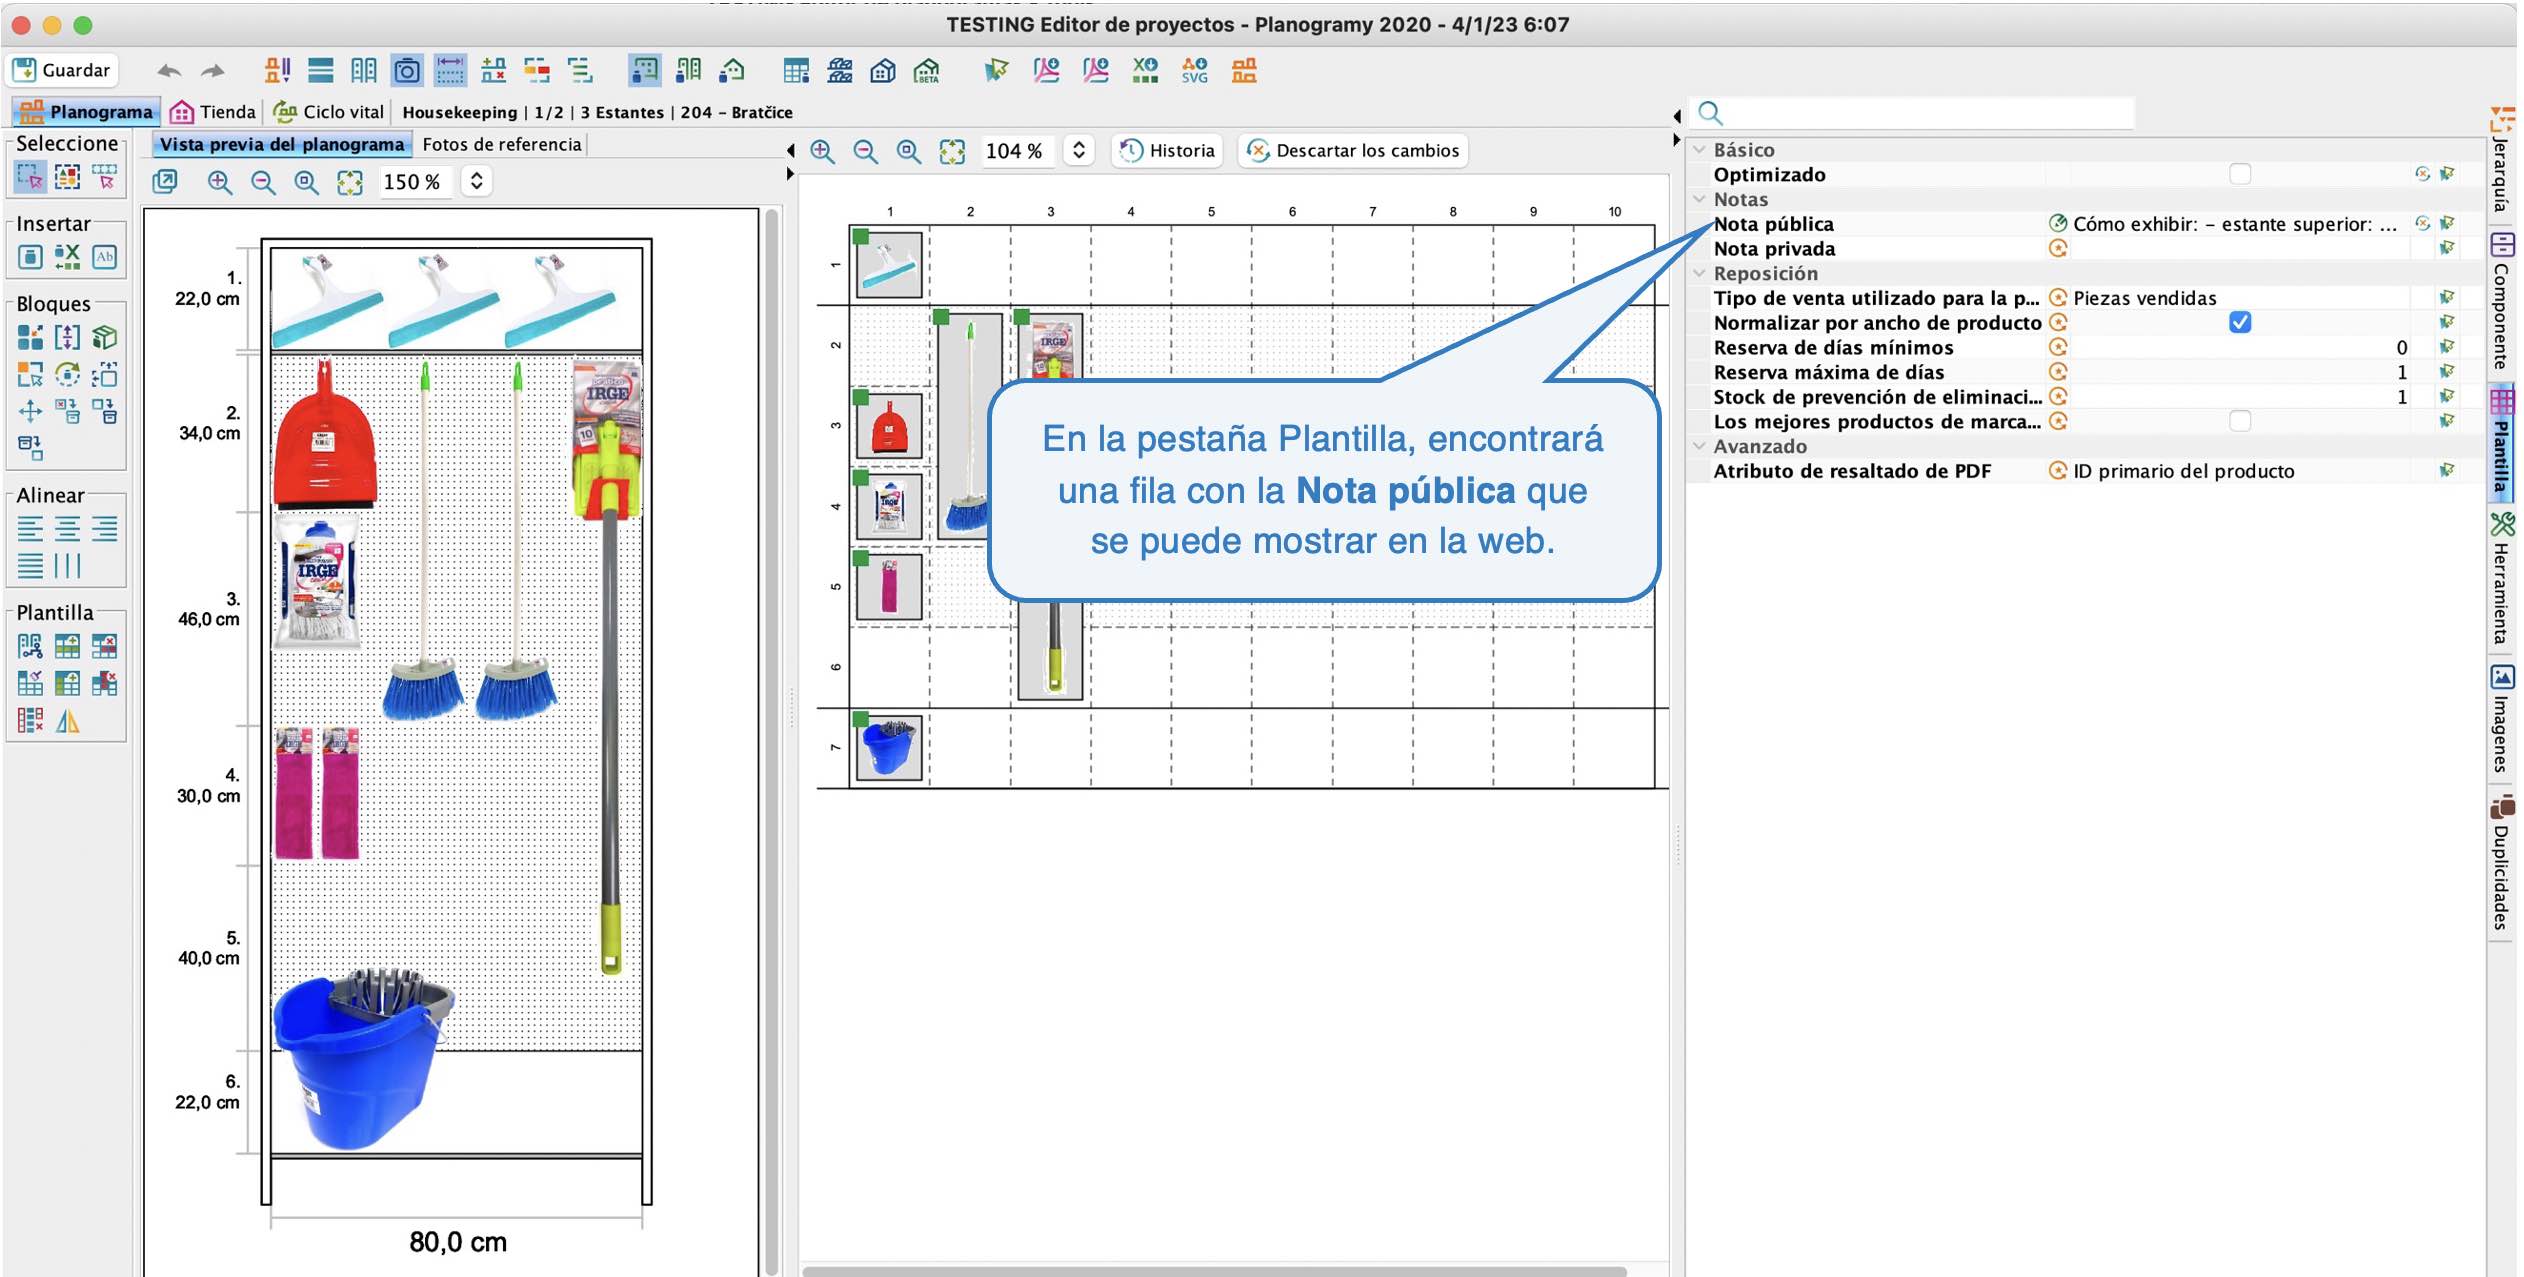Select the Nota pública row

[x=2085, y=224]
